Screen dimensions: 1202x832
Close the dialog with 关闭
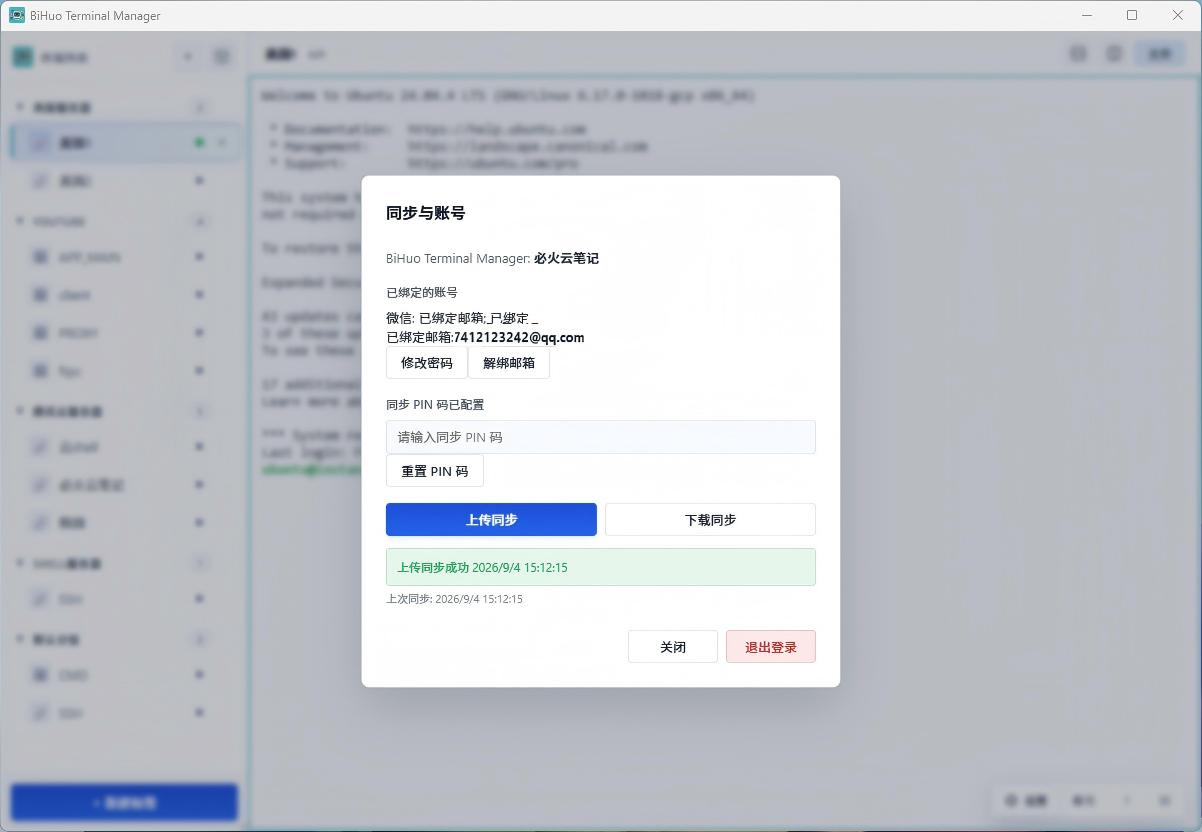tap(673, 647)
